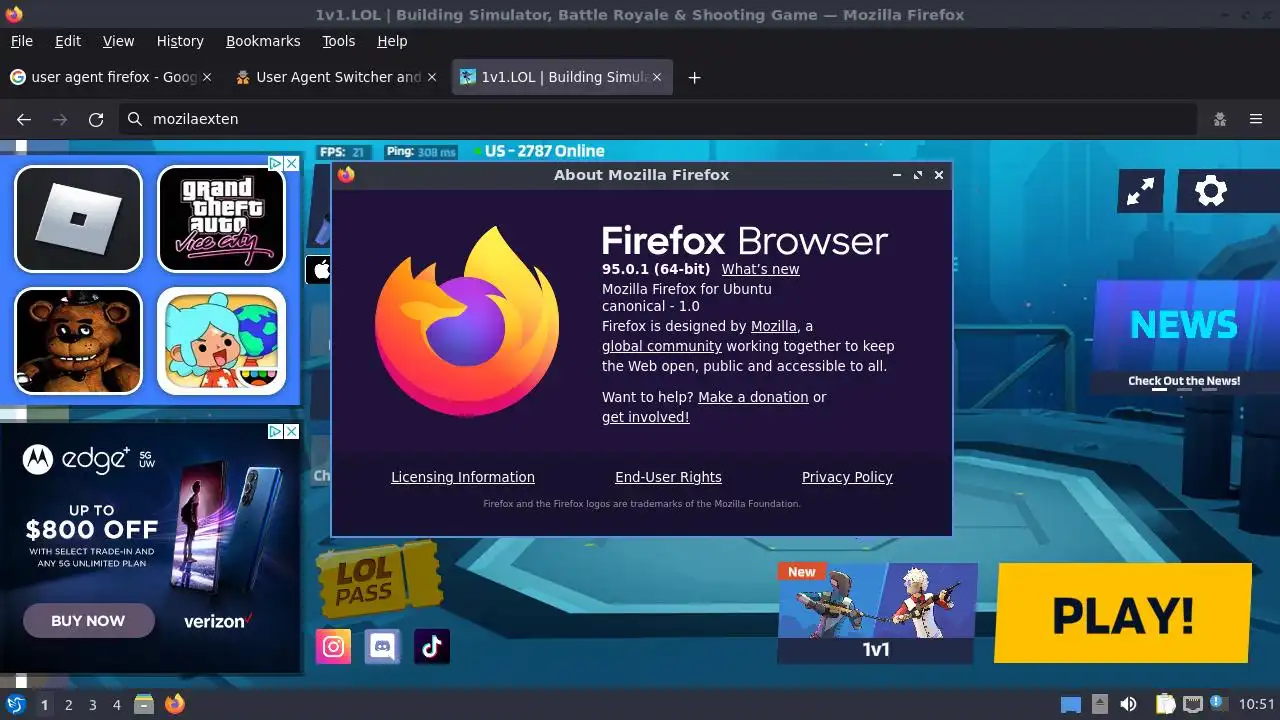Screen dimensions: 1280x720
Task: Switch to workspace 3
Action: pos(92,705)
